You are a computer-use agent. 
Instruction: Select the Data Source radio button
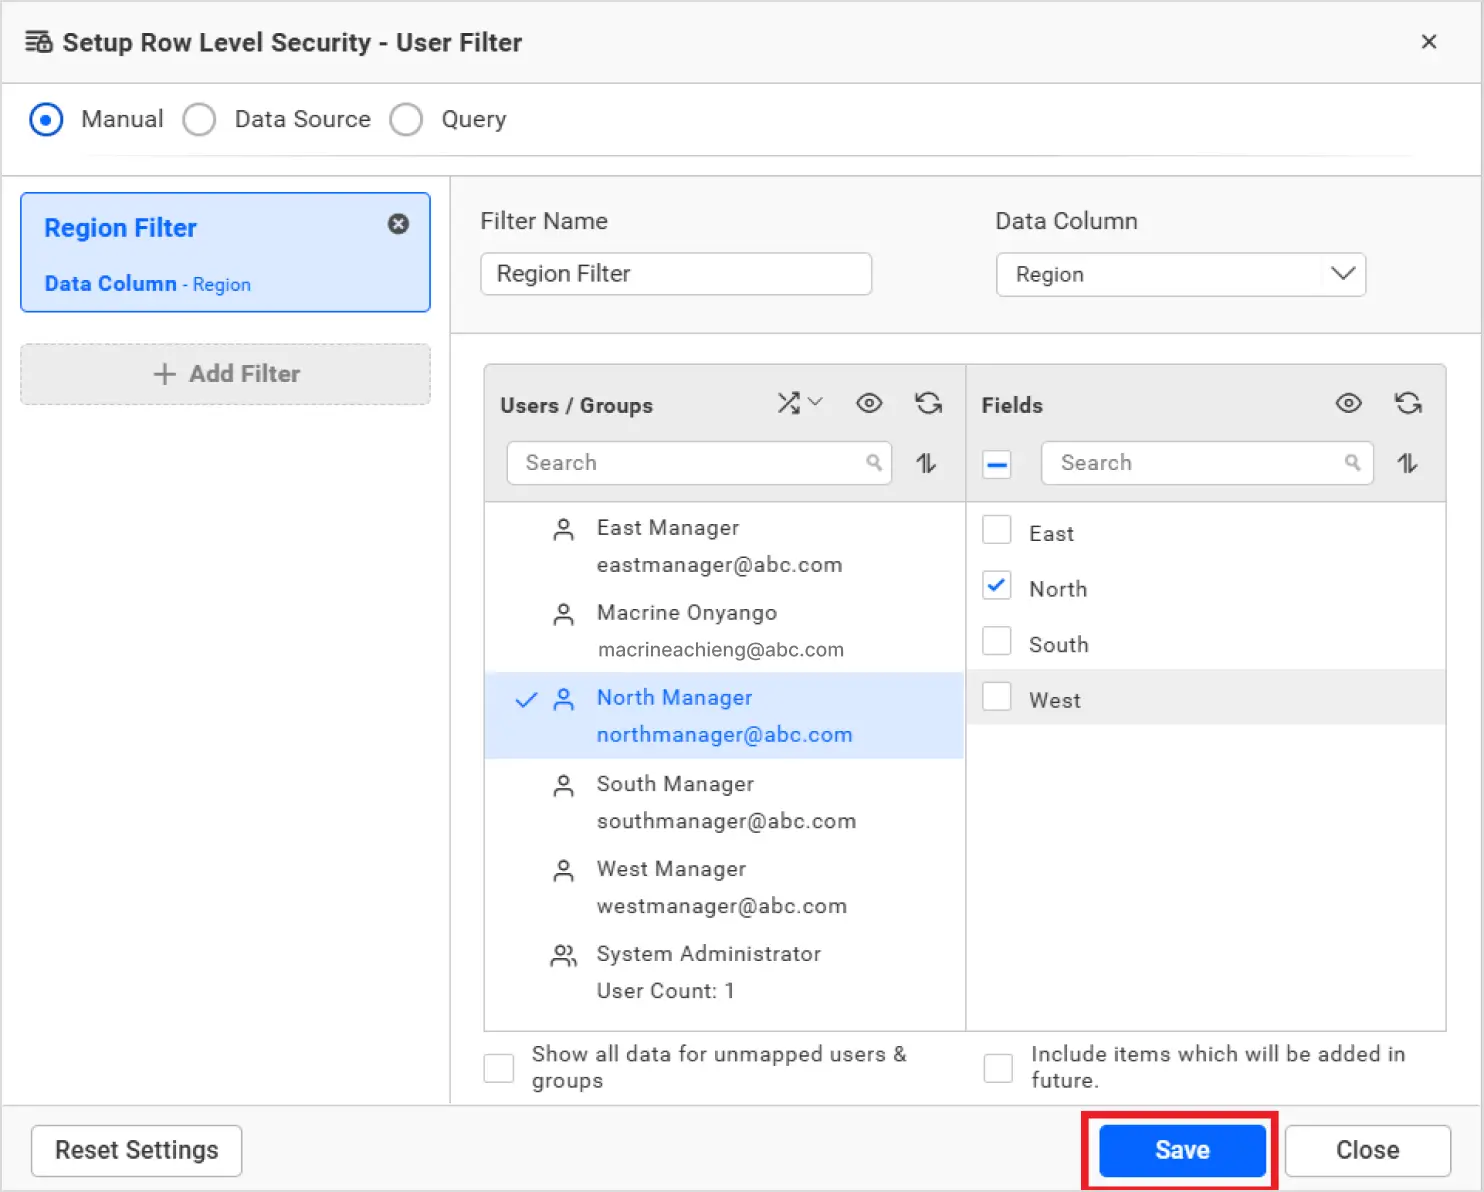tap(199, 119)
